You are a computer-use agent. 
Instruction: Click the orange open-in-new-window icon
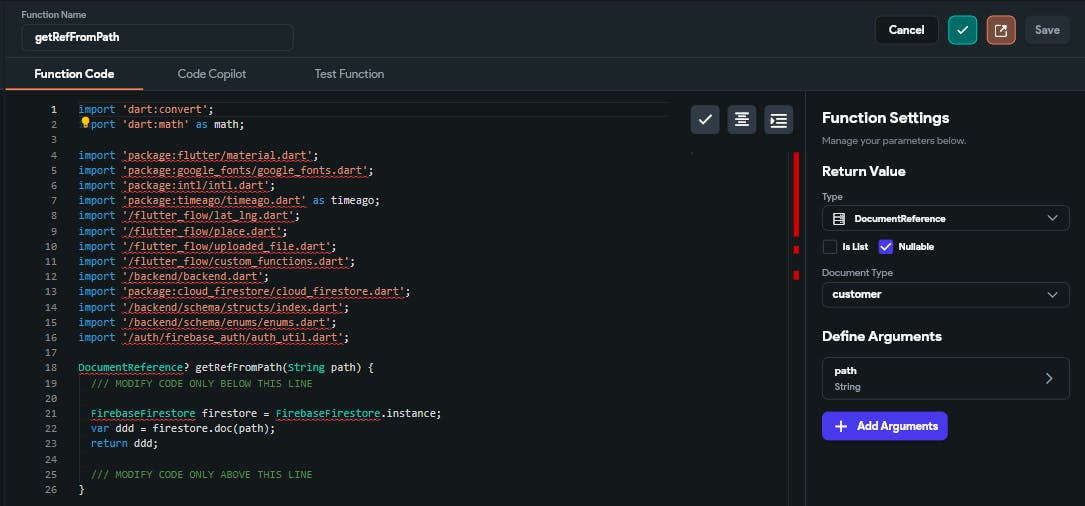coord(1001,30)
